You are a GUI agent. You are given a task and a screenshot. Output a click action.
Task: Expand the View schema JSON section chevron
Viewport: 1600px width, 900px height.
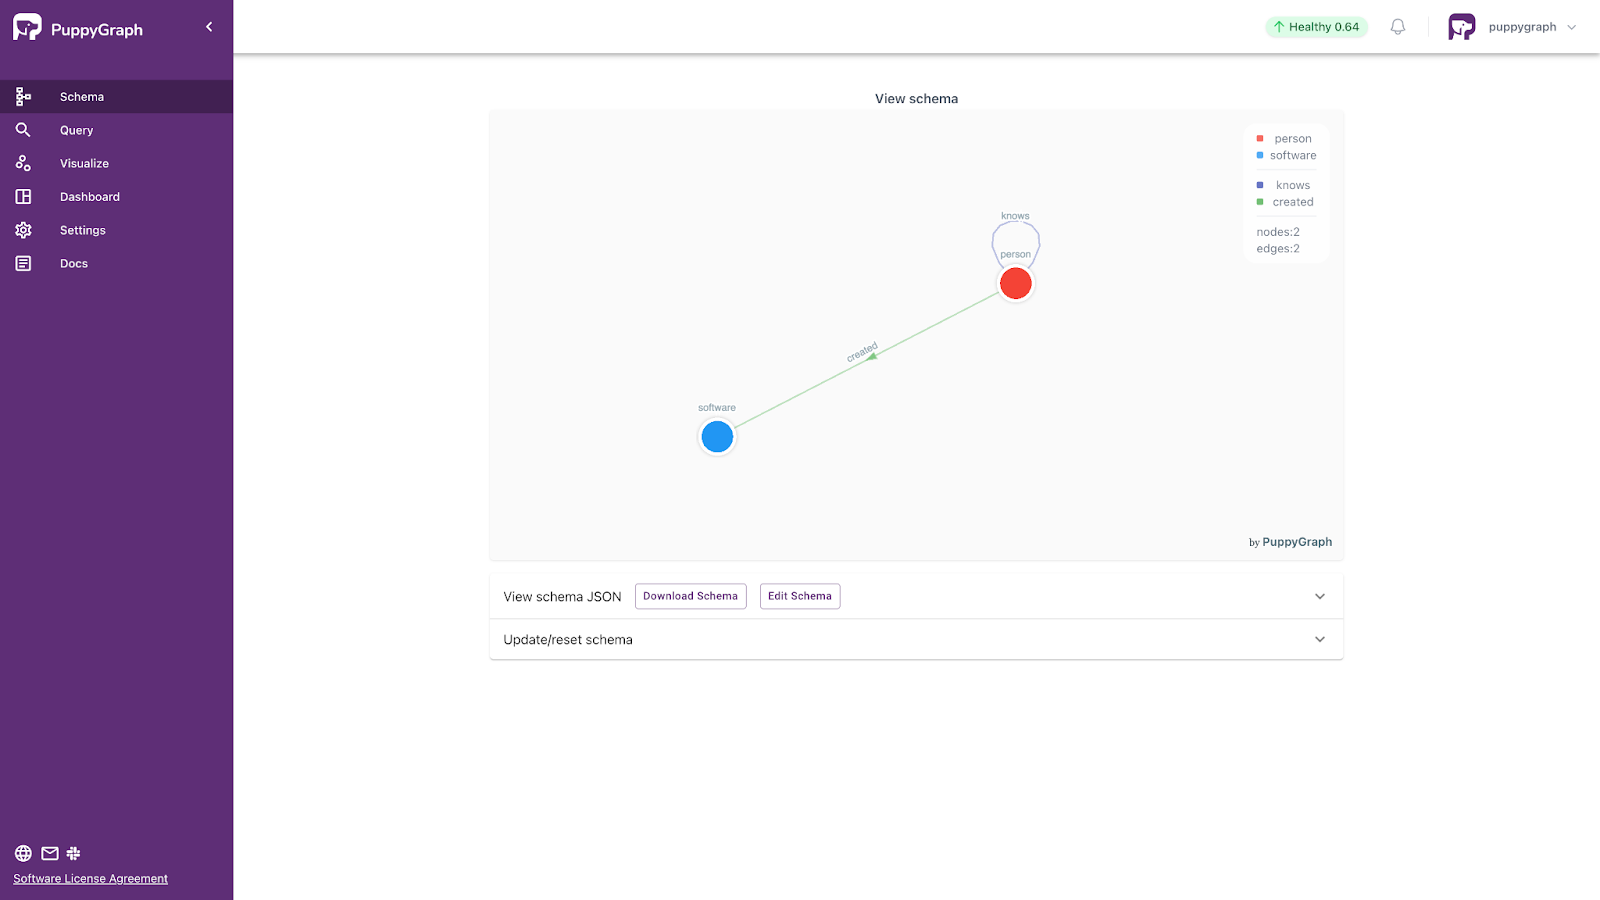(x=1320, y=596)
